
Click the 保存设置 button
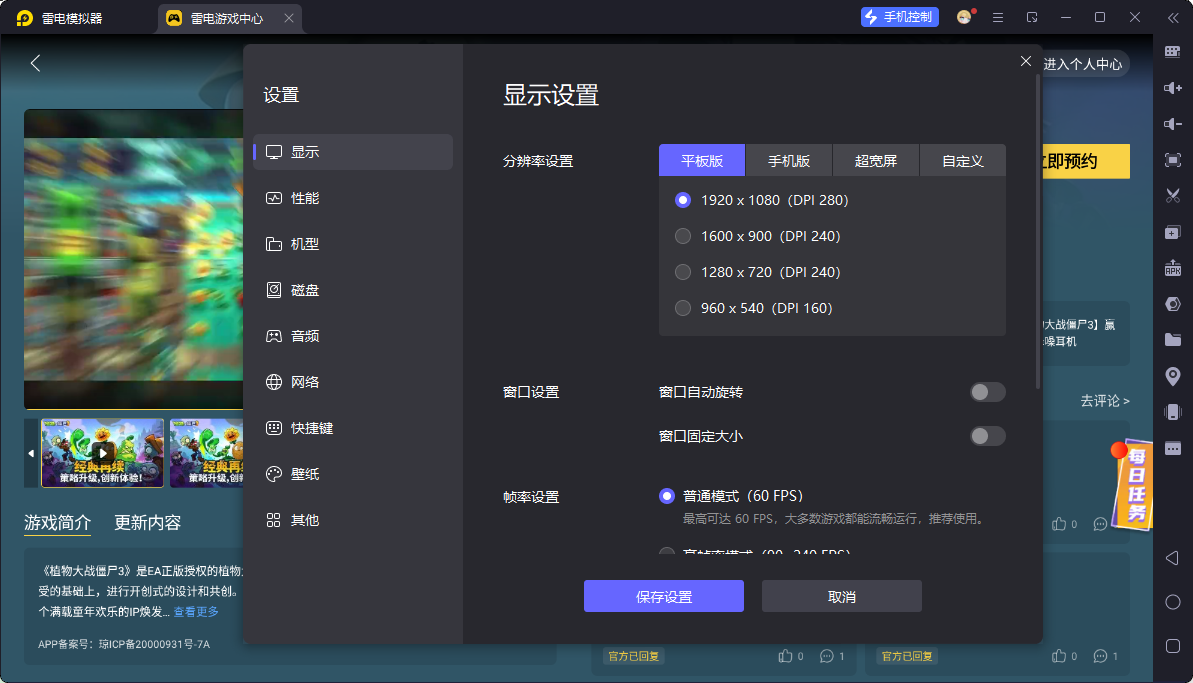(663, 596)
